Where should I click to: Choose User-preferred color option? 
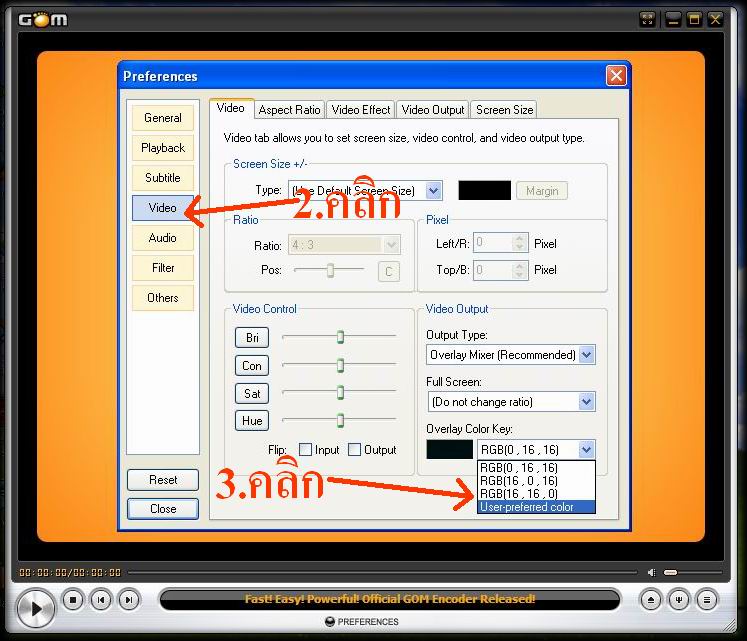536,507
